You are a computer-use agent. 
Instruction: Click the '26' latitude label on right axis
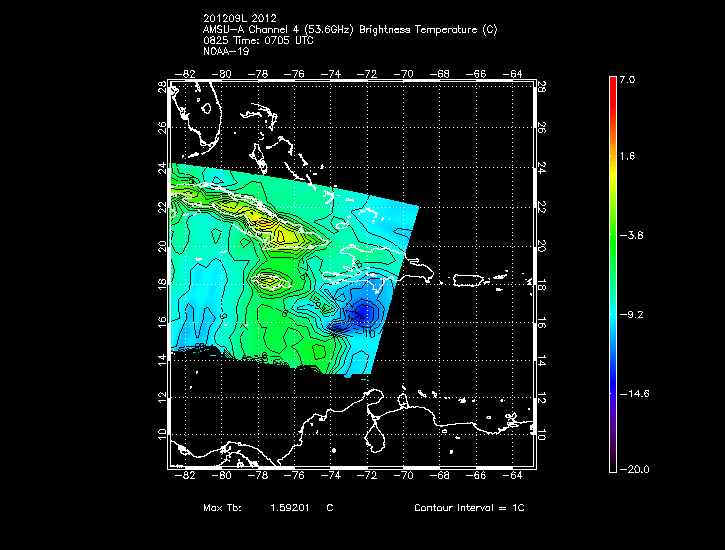(x=542, y=128)
